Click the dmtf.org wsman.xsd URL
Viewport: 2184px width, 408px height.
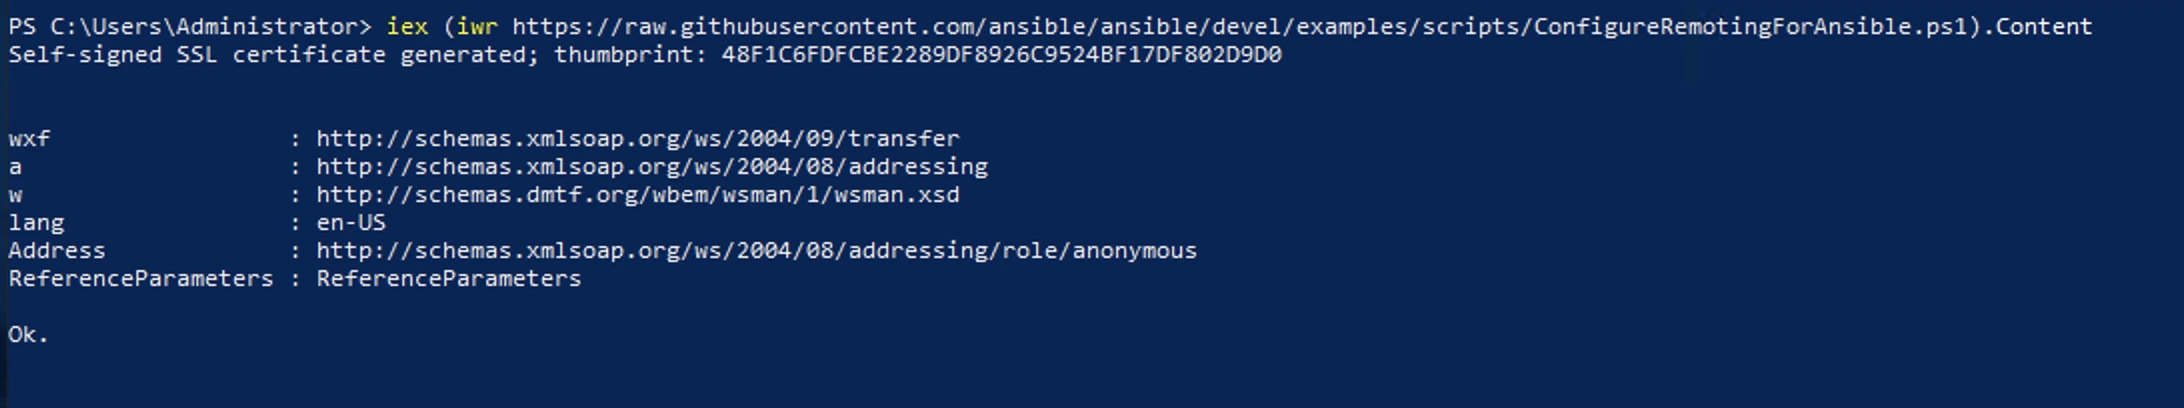(x=638, y=195)
